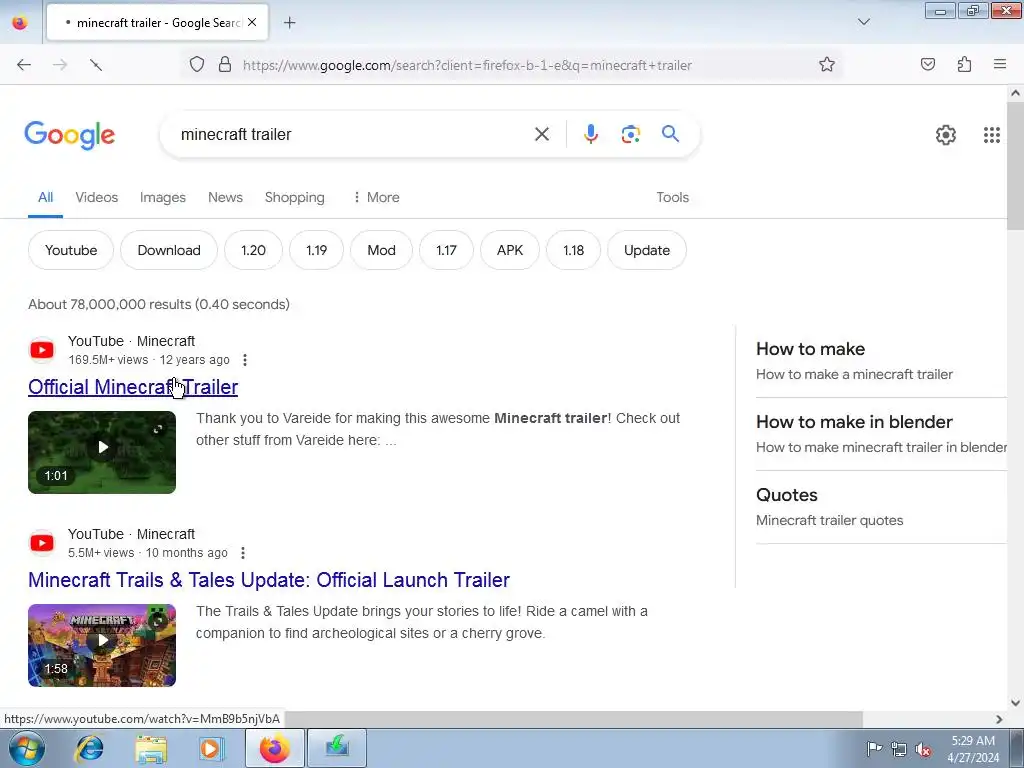
Task: Switch to the Videos tab
Action: pyautogui.click(x=97, y=197)
